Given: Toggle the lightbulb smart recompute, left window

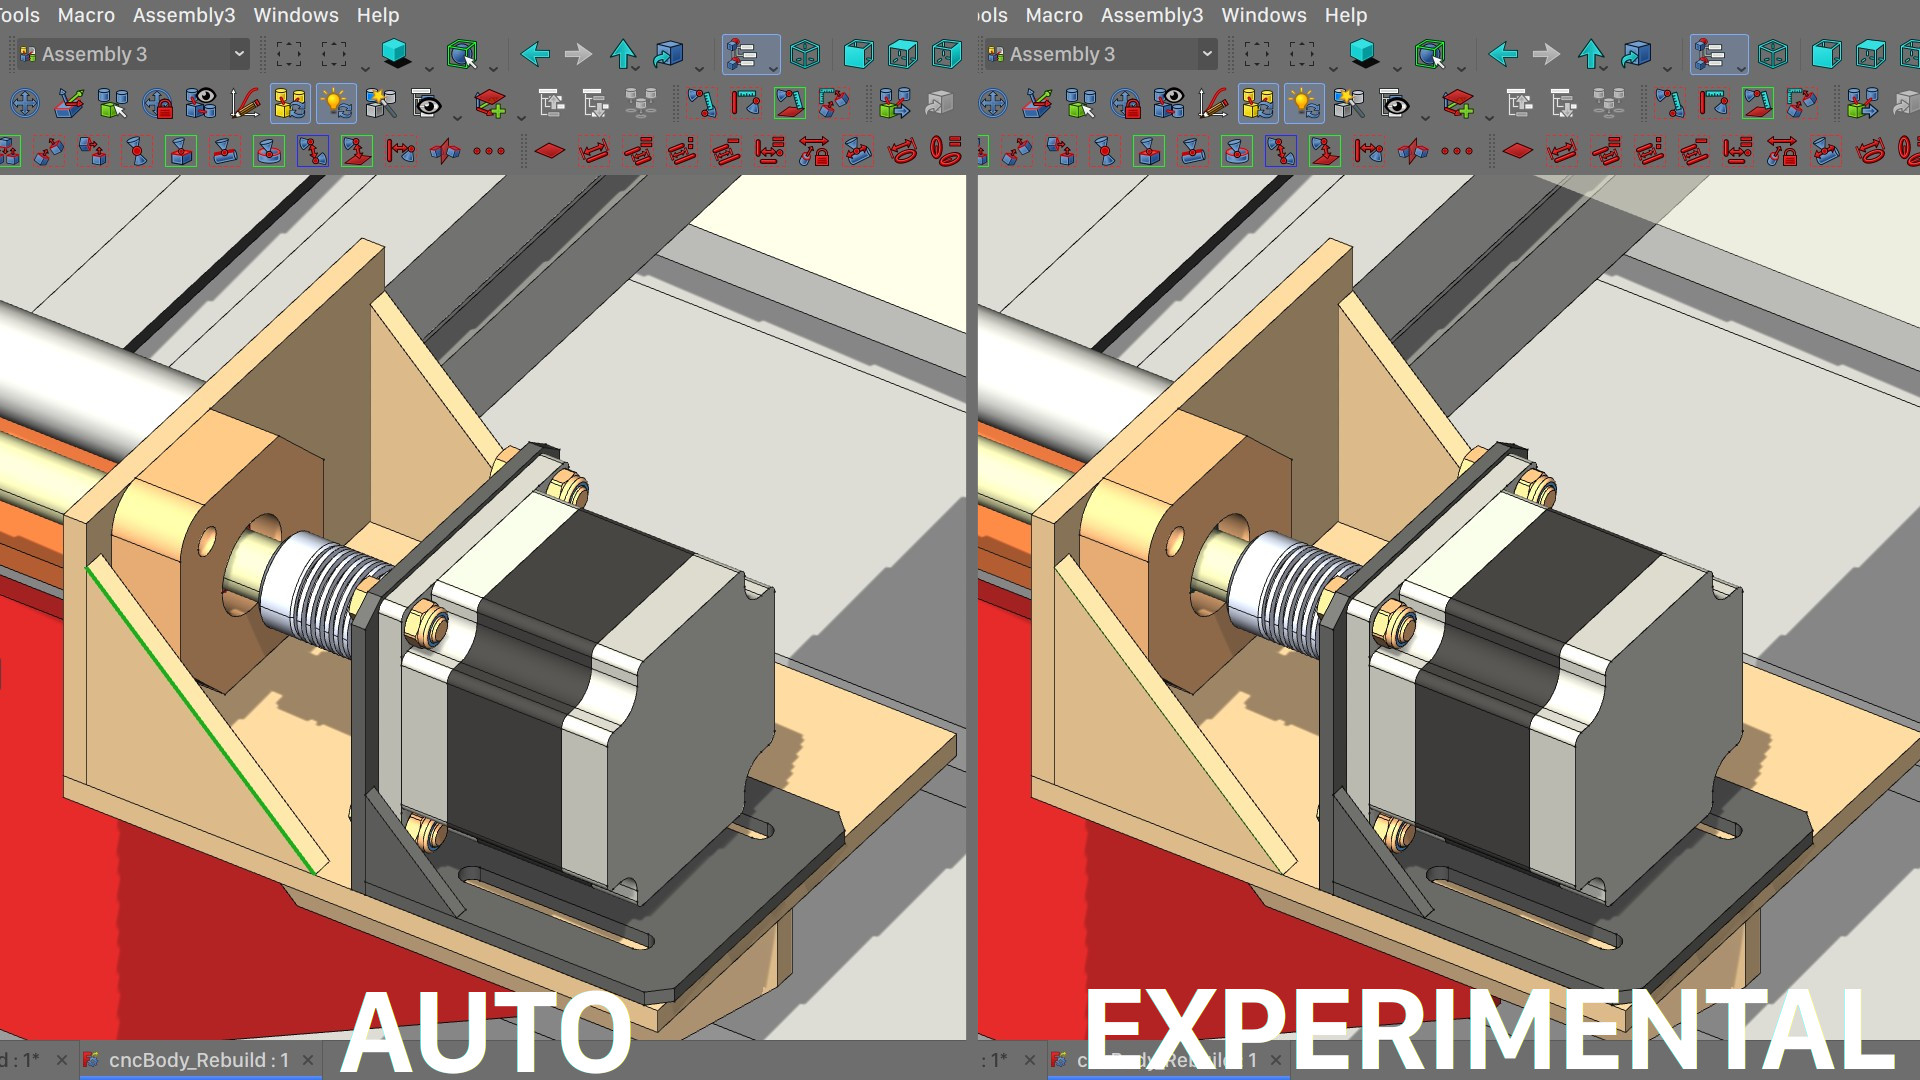Looking at the screenshot, I should pyautogui.click(x=336, y=103).
